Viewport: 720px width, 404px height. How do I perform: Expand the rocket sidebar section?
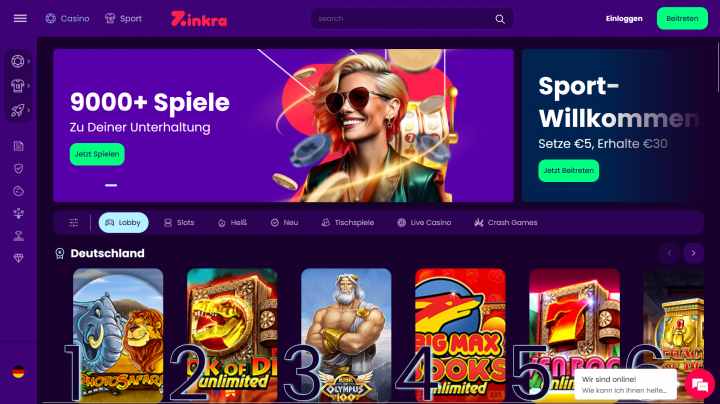[18, 110]
